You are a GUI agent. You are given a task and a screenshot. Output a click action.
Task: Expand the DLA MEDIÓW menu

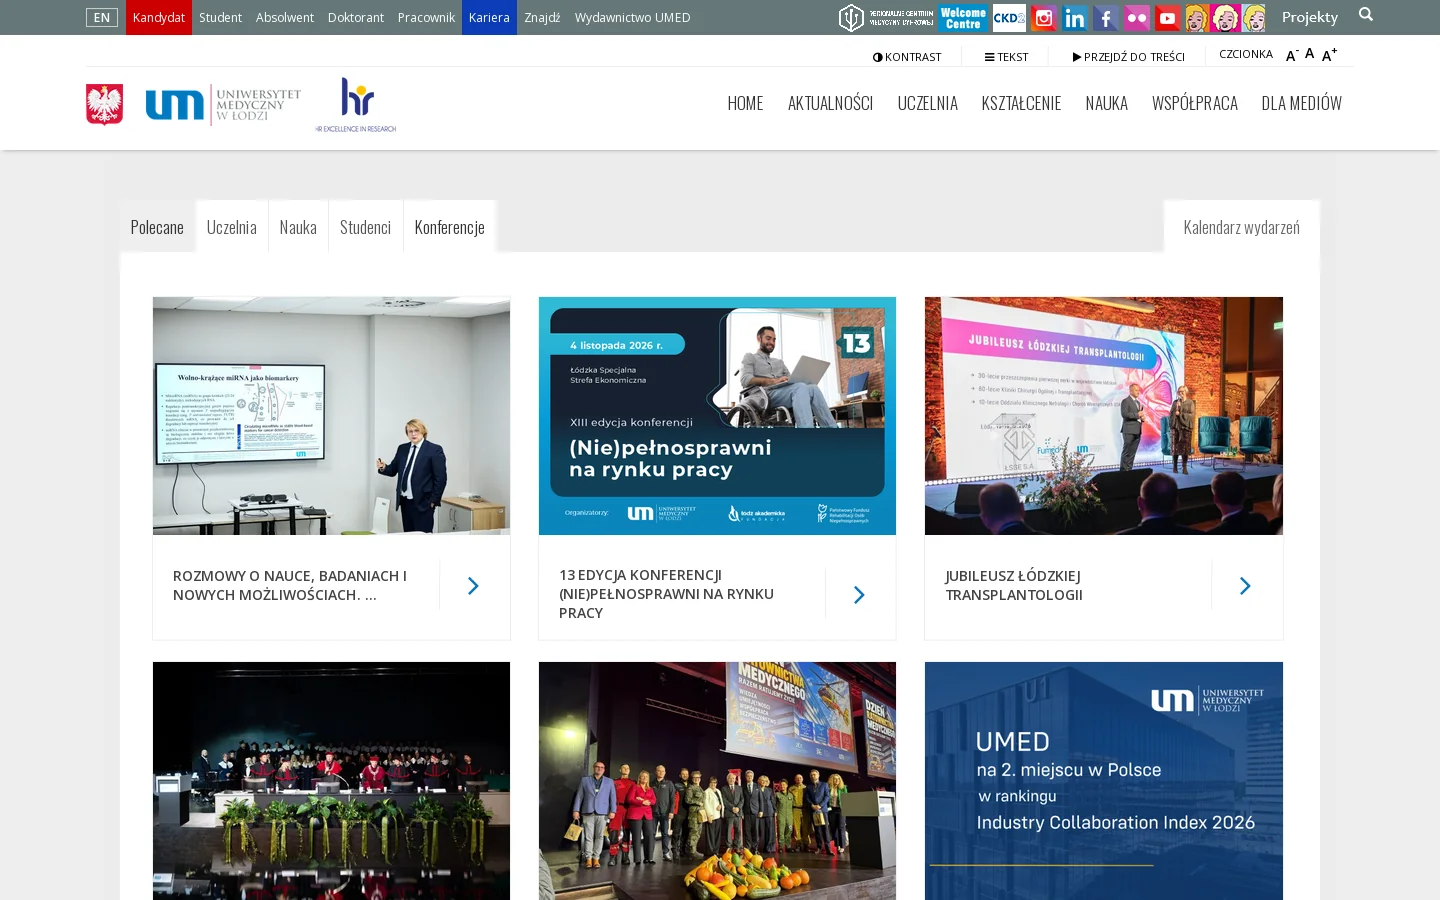tap(1302, 103)
